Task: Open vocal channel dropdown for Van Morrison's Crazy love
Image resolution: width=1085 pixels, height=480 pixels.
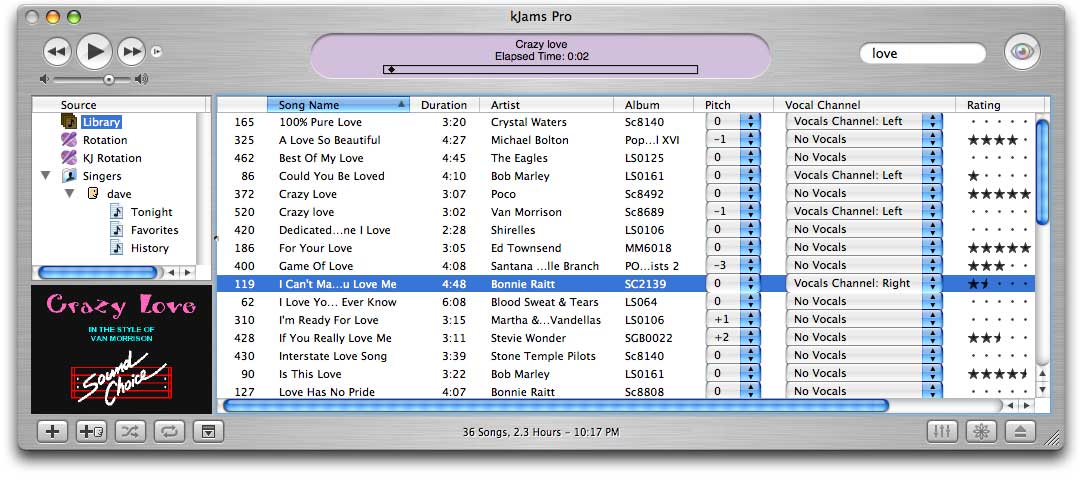Action: [x=864, y=212]
